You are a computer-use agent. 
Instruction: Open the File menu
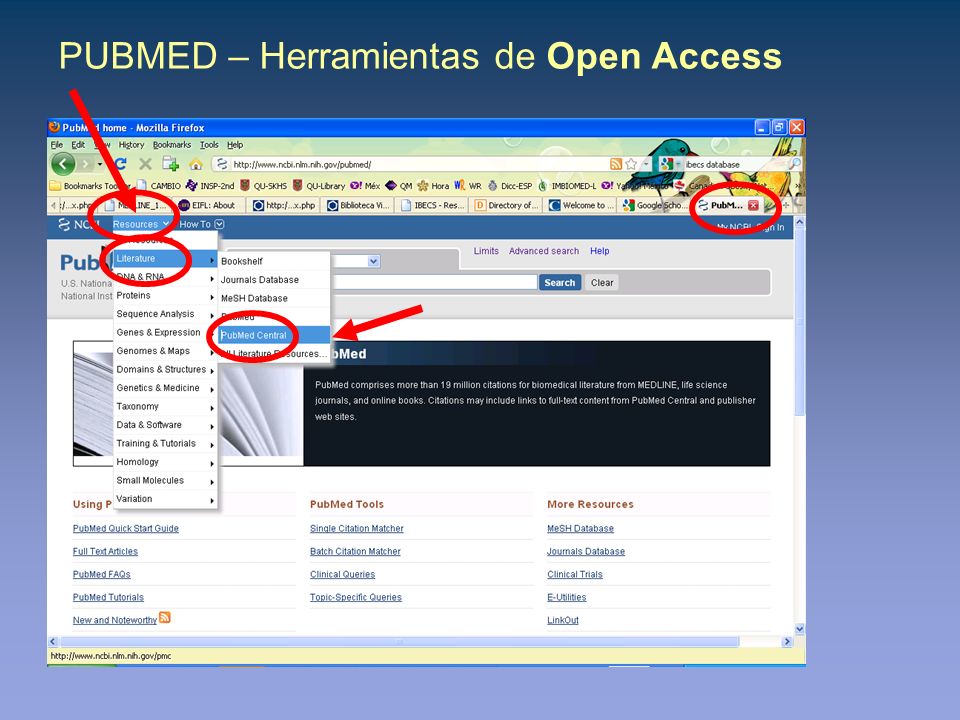click(x=56, y=145)
